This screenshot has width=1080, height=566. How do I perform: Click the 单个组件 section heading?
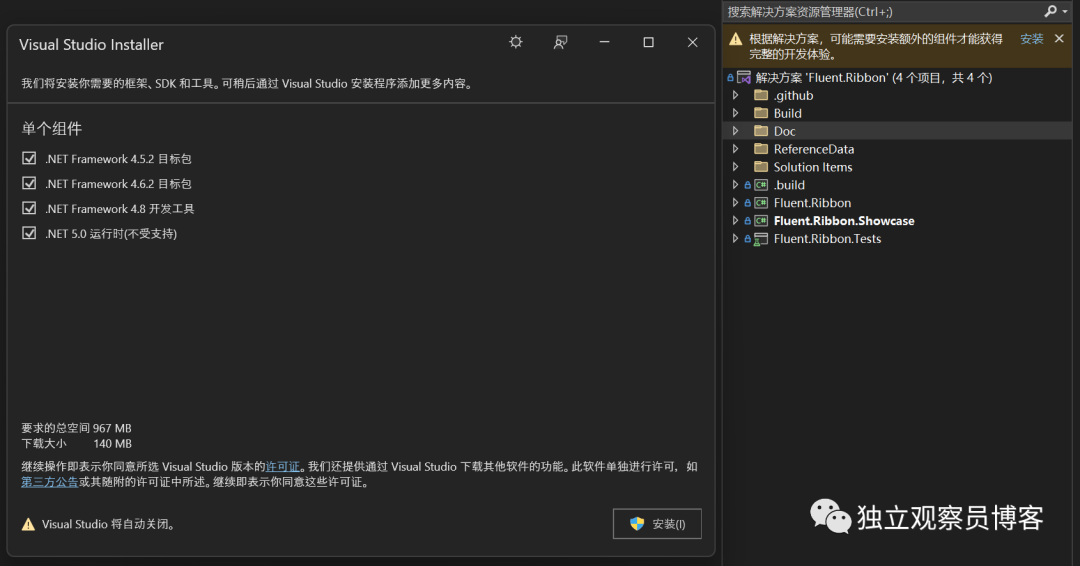pyautogui.click(x=52, y=129)
